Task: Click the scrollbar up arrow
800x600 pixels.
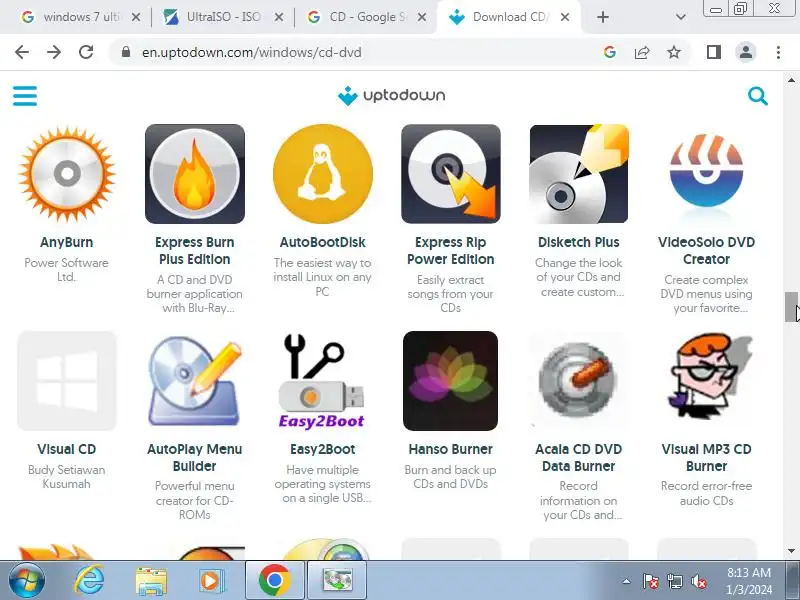Action: (x=791, y=80)
